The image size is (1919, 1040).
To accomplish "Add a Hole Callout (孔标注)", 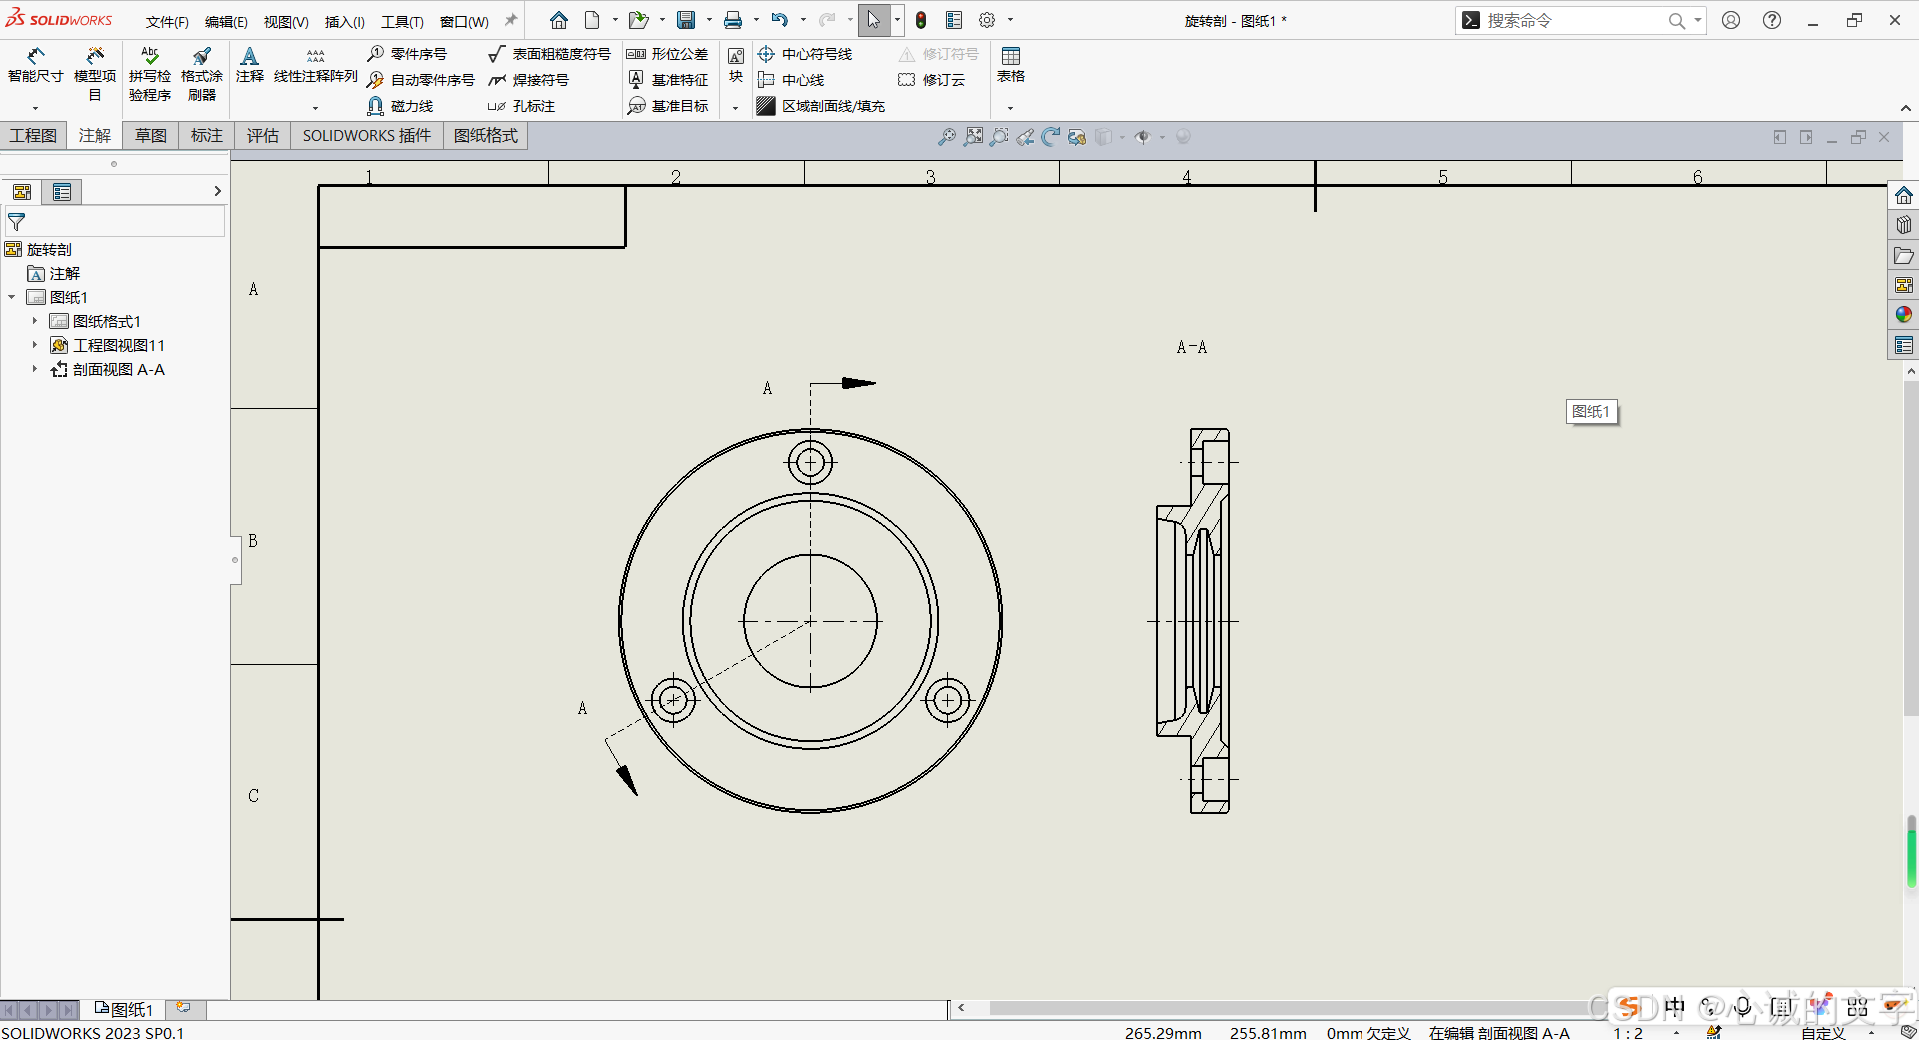I will tap(521, 106).
